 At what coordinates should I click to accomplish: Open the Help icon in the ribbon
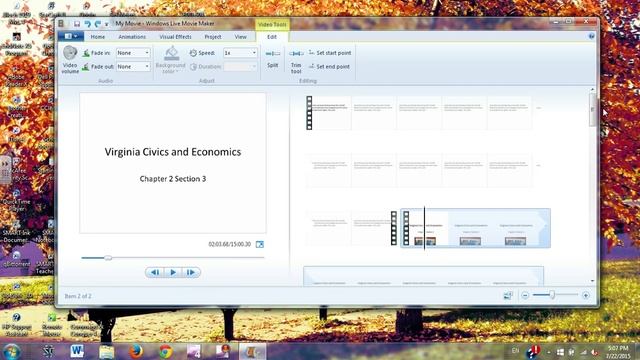(x=591, y=36)
